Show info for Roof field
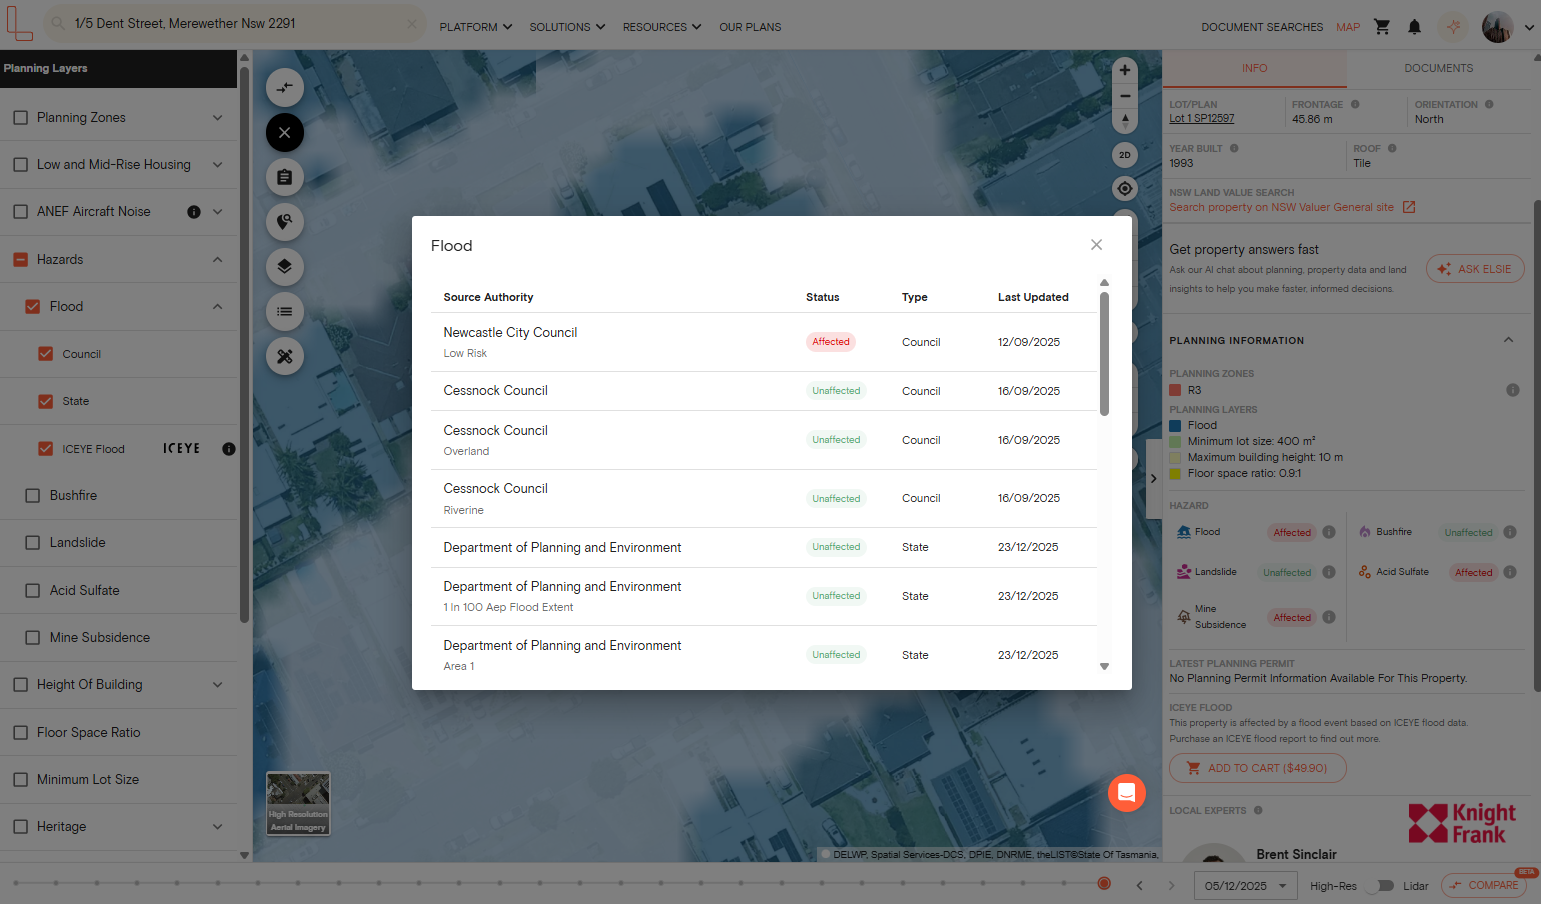1541x904 pixels. (1392, 148)
